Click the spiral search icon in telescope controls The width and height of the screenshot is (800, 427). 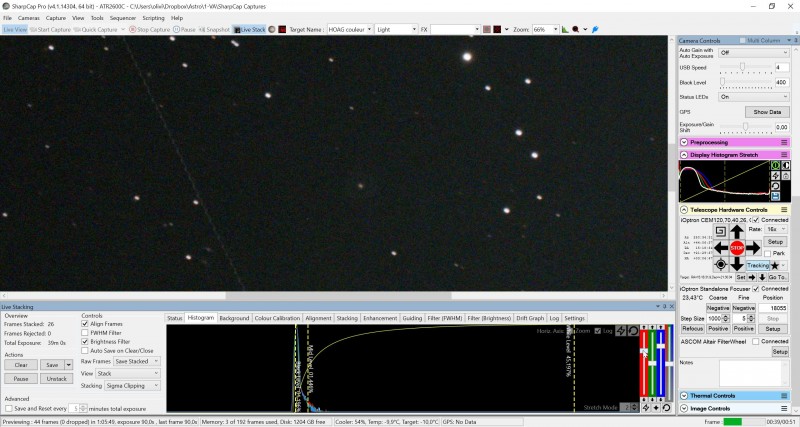(x=720, y=232)
